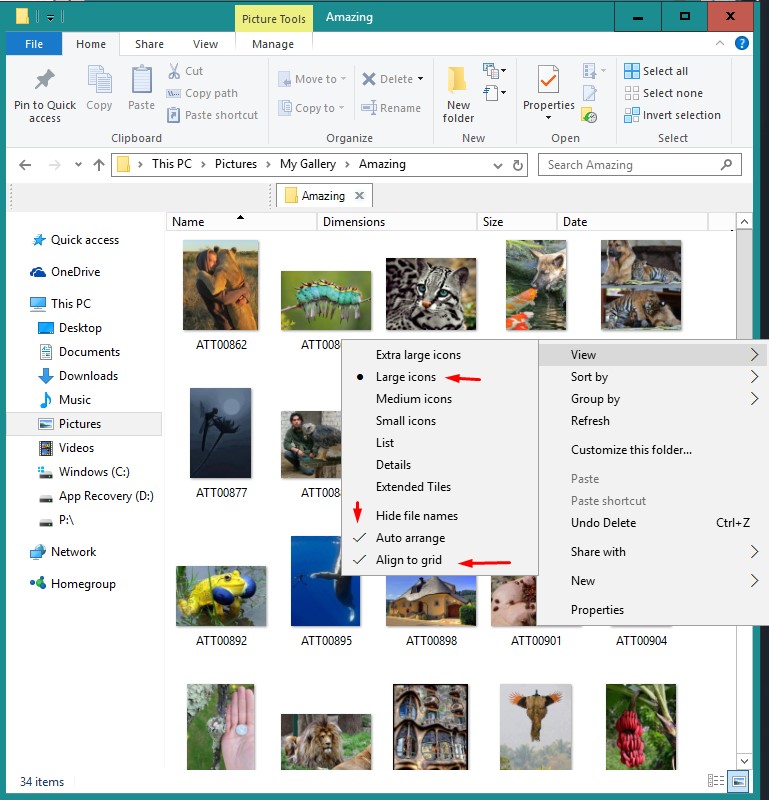
Task: Toggle Align to grid option
Action: [x=409, y=560]
